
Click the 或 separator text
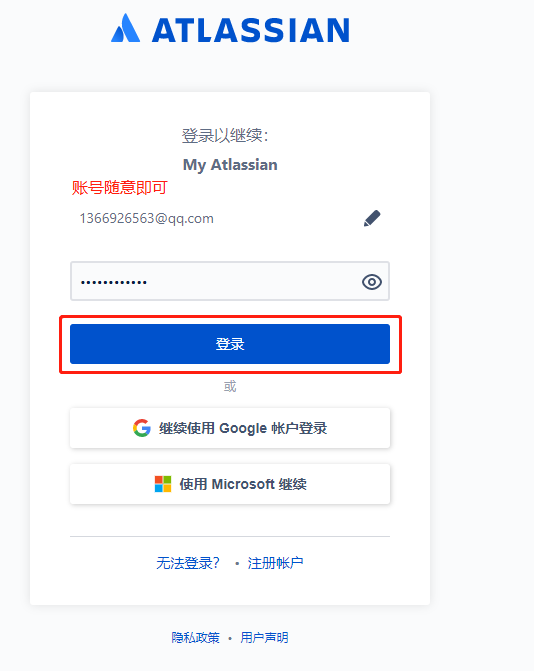[x=230, y=386]
